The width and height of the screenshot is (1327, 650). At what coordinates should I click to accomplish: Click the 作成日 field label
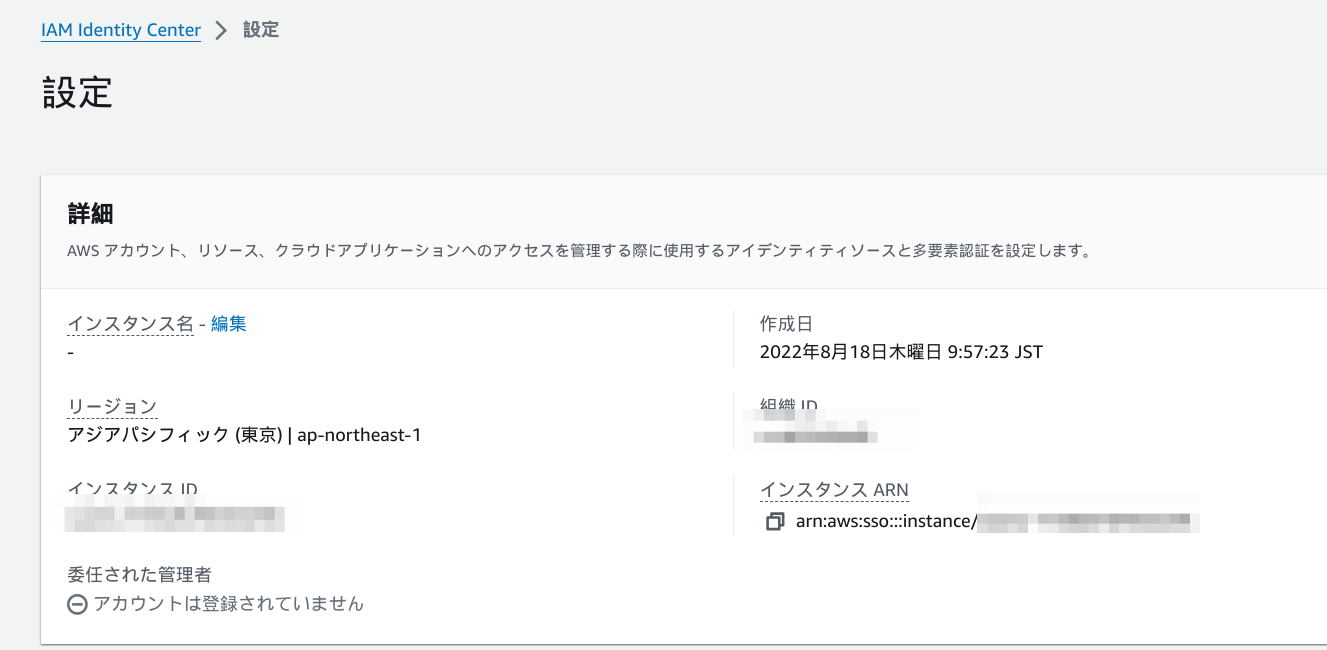click(786, 323)
